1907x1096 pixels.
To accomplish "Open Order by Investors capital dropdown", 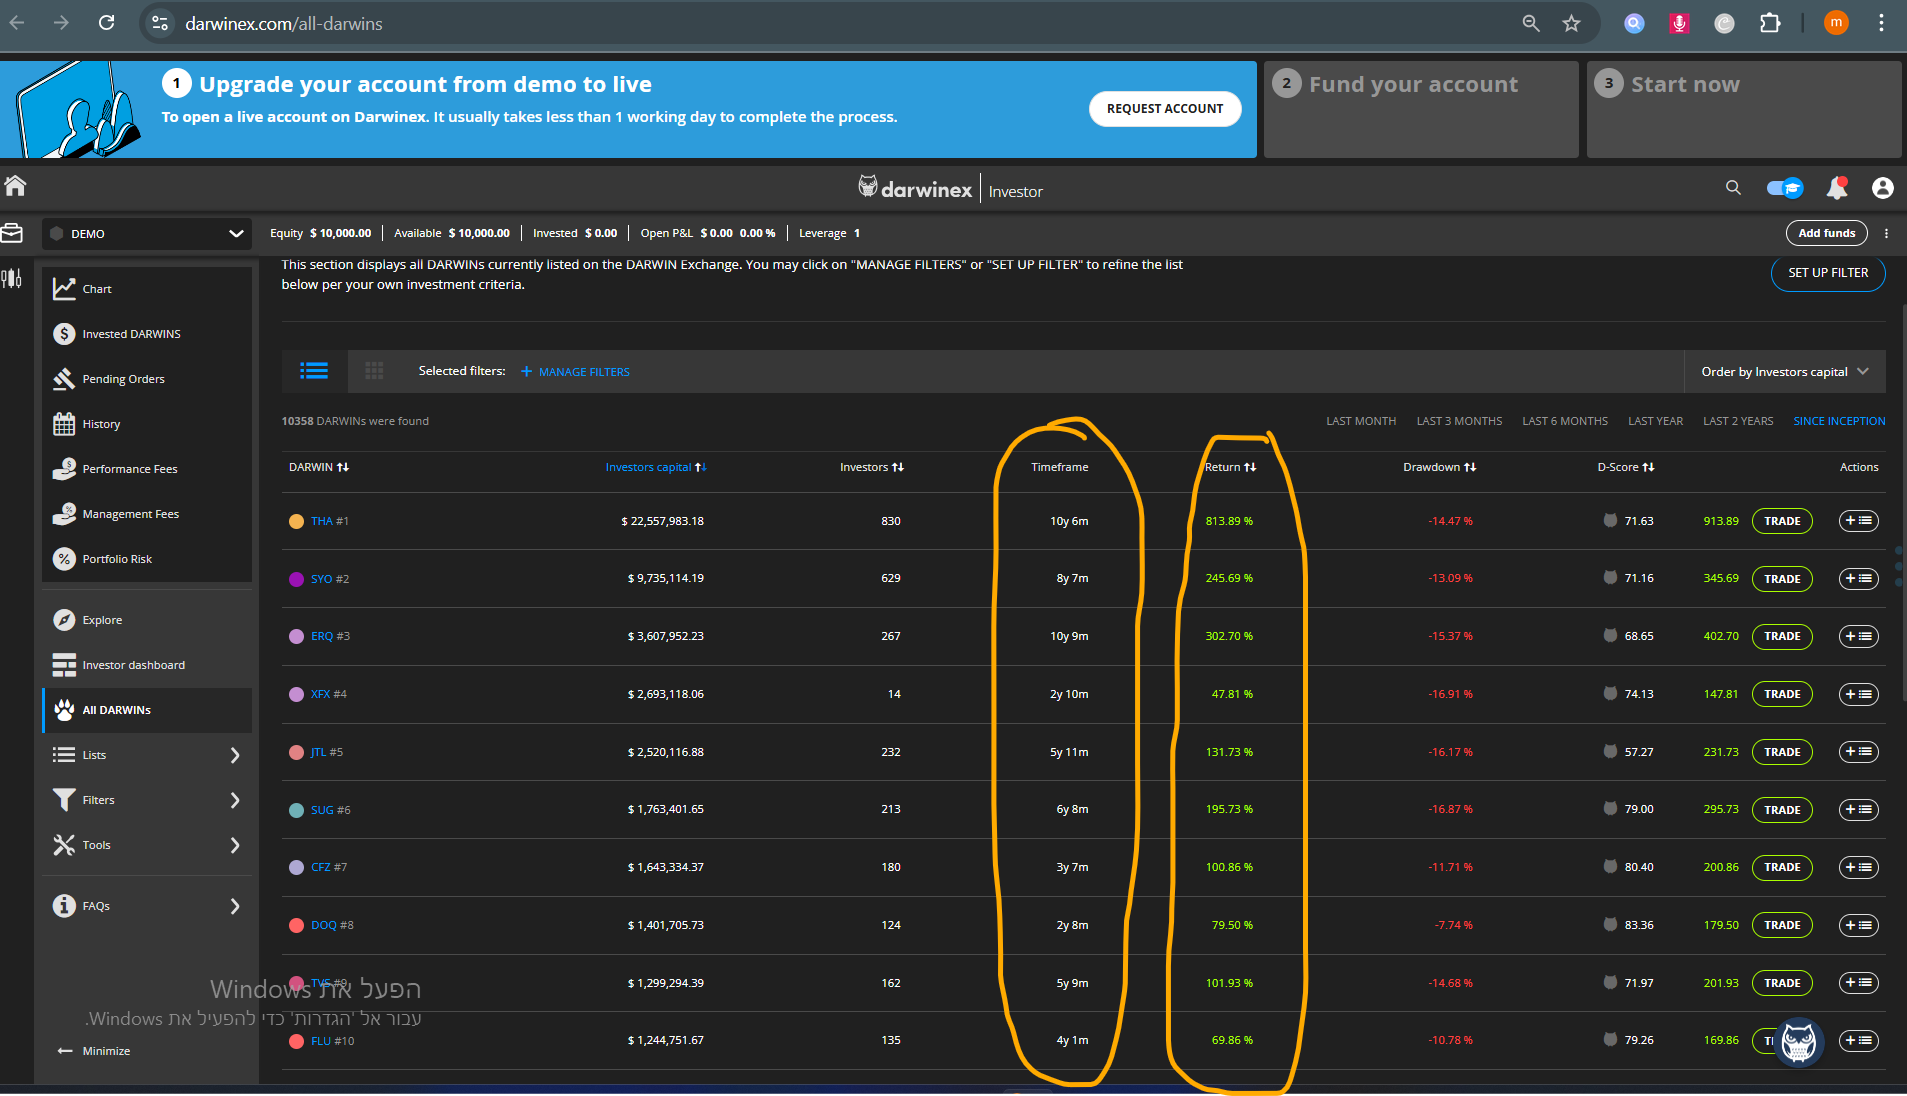I will pos(1785,372).
